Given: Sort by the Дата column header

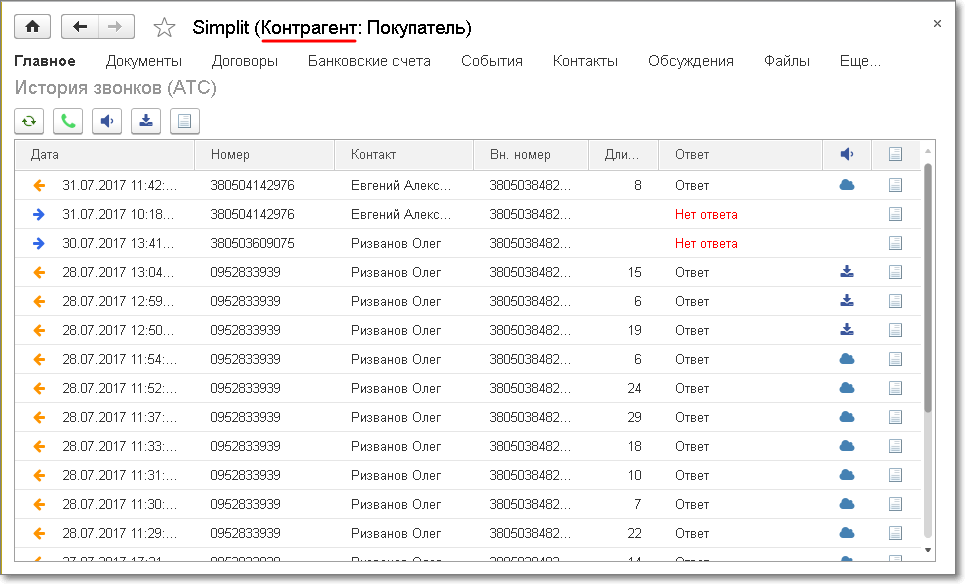Looking at the screenshot, I should click(x=104, y=155).
